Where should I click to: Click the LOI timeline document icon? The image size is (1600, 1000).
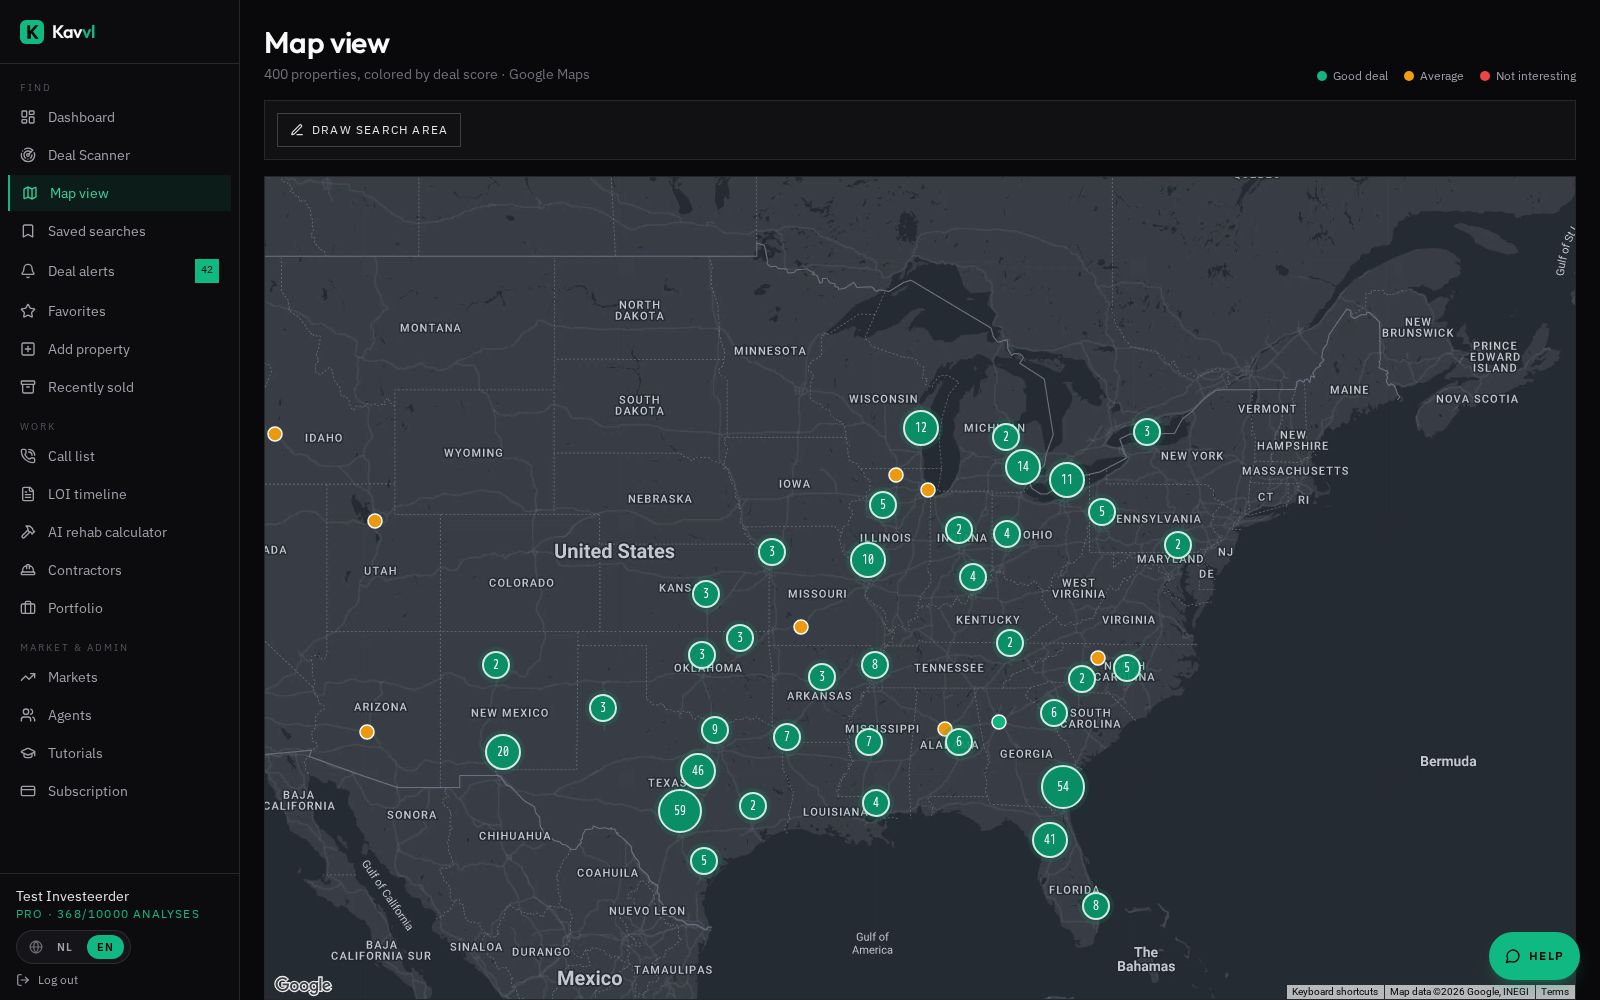(28, 494)
